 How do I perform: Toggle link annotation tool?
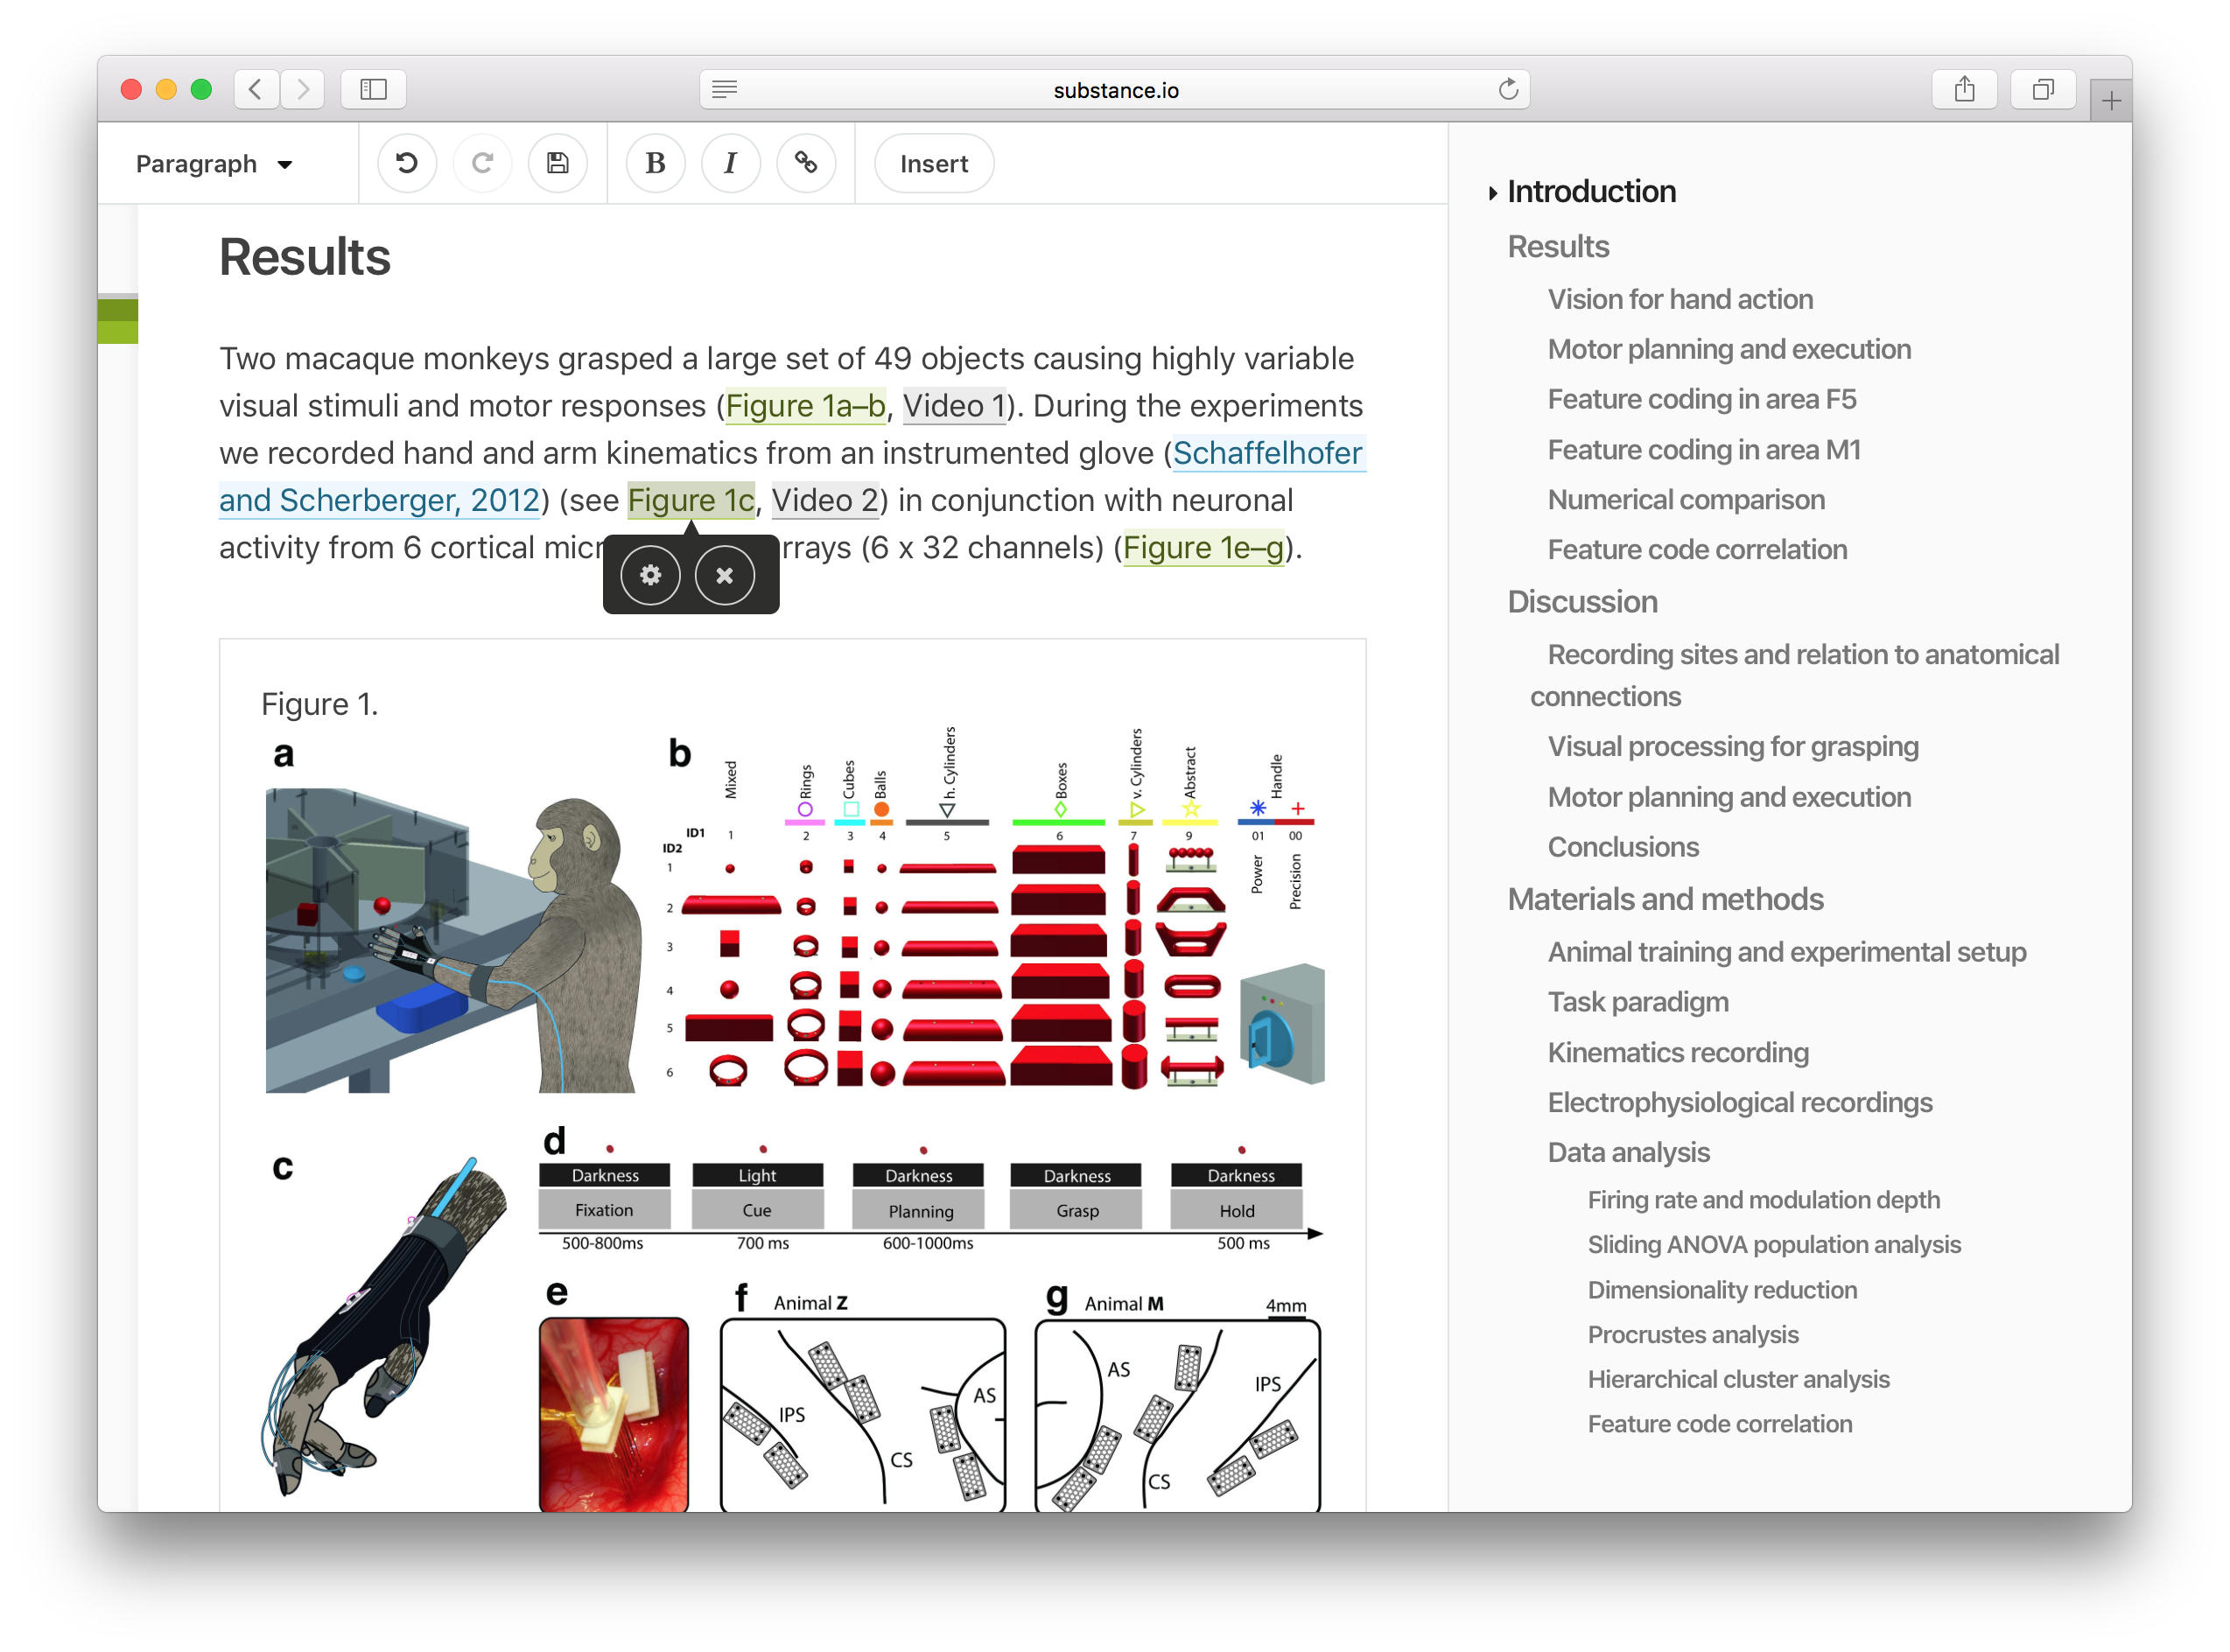(806, 163)
